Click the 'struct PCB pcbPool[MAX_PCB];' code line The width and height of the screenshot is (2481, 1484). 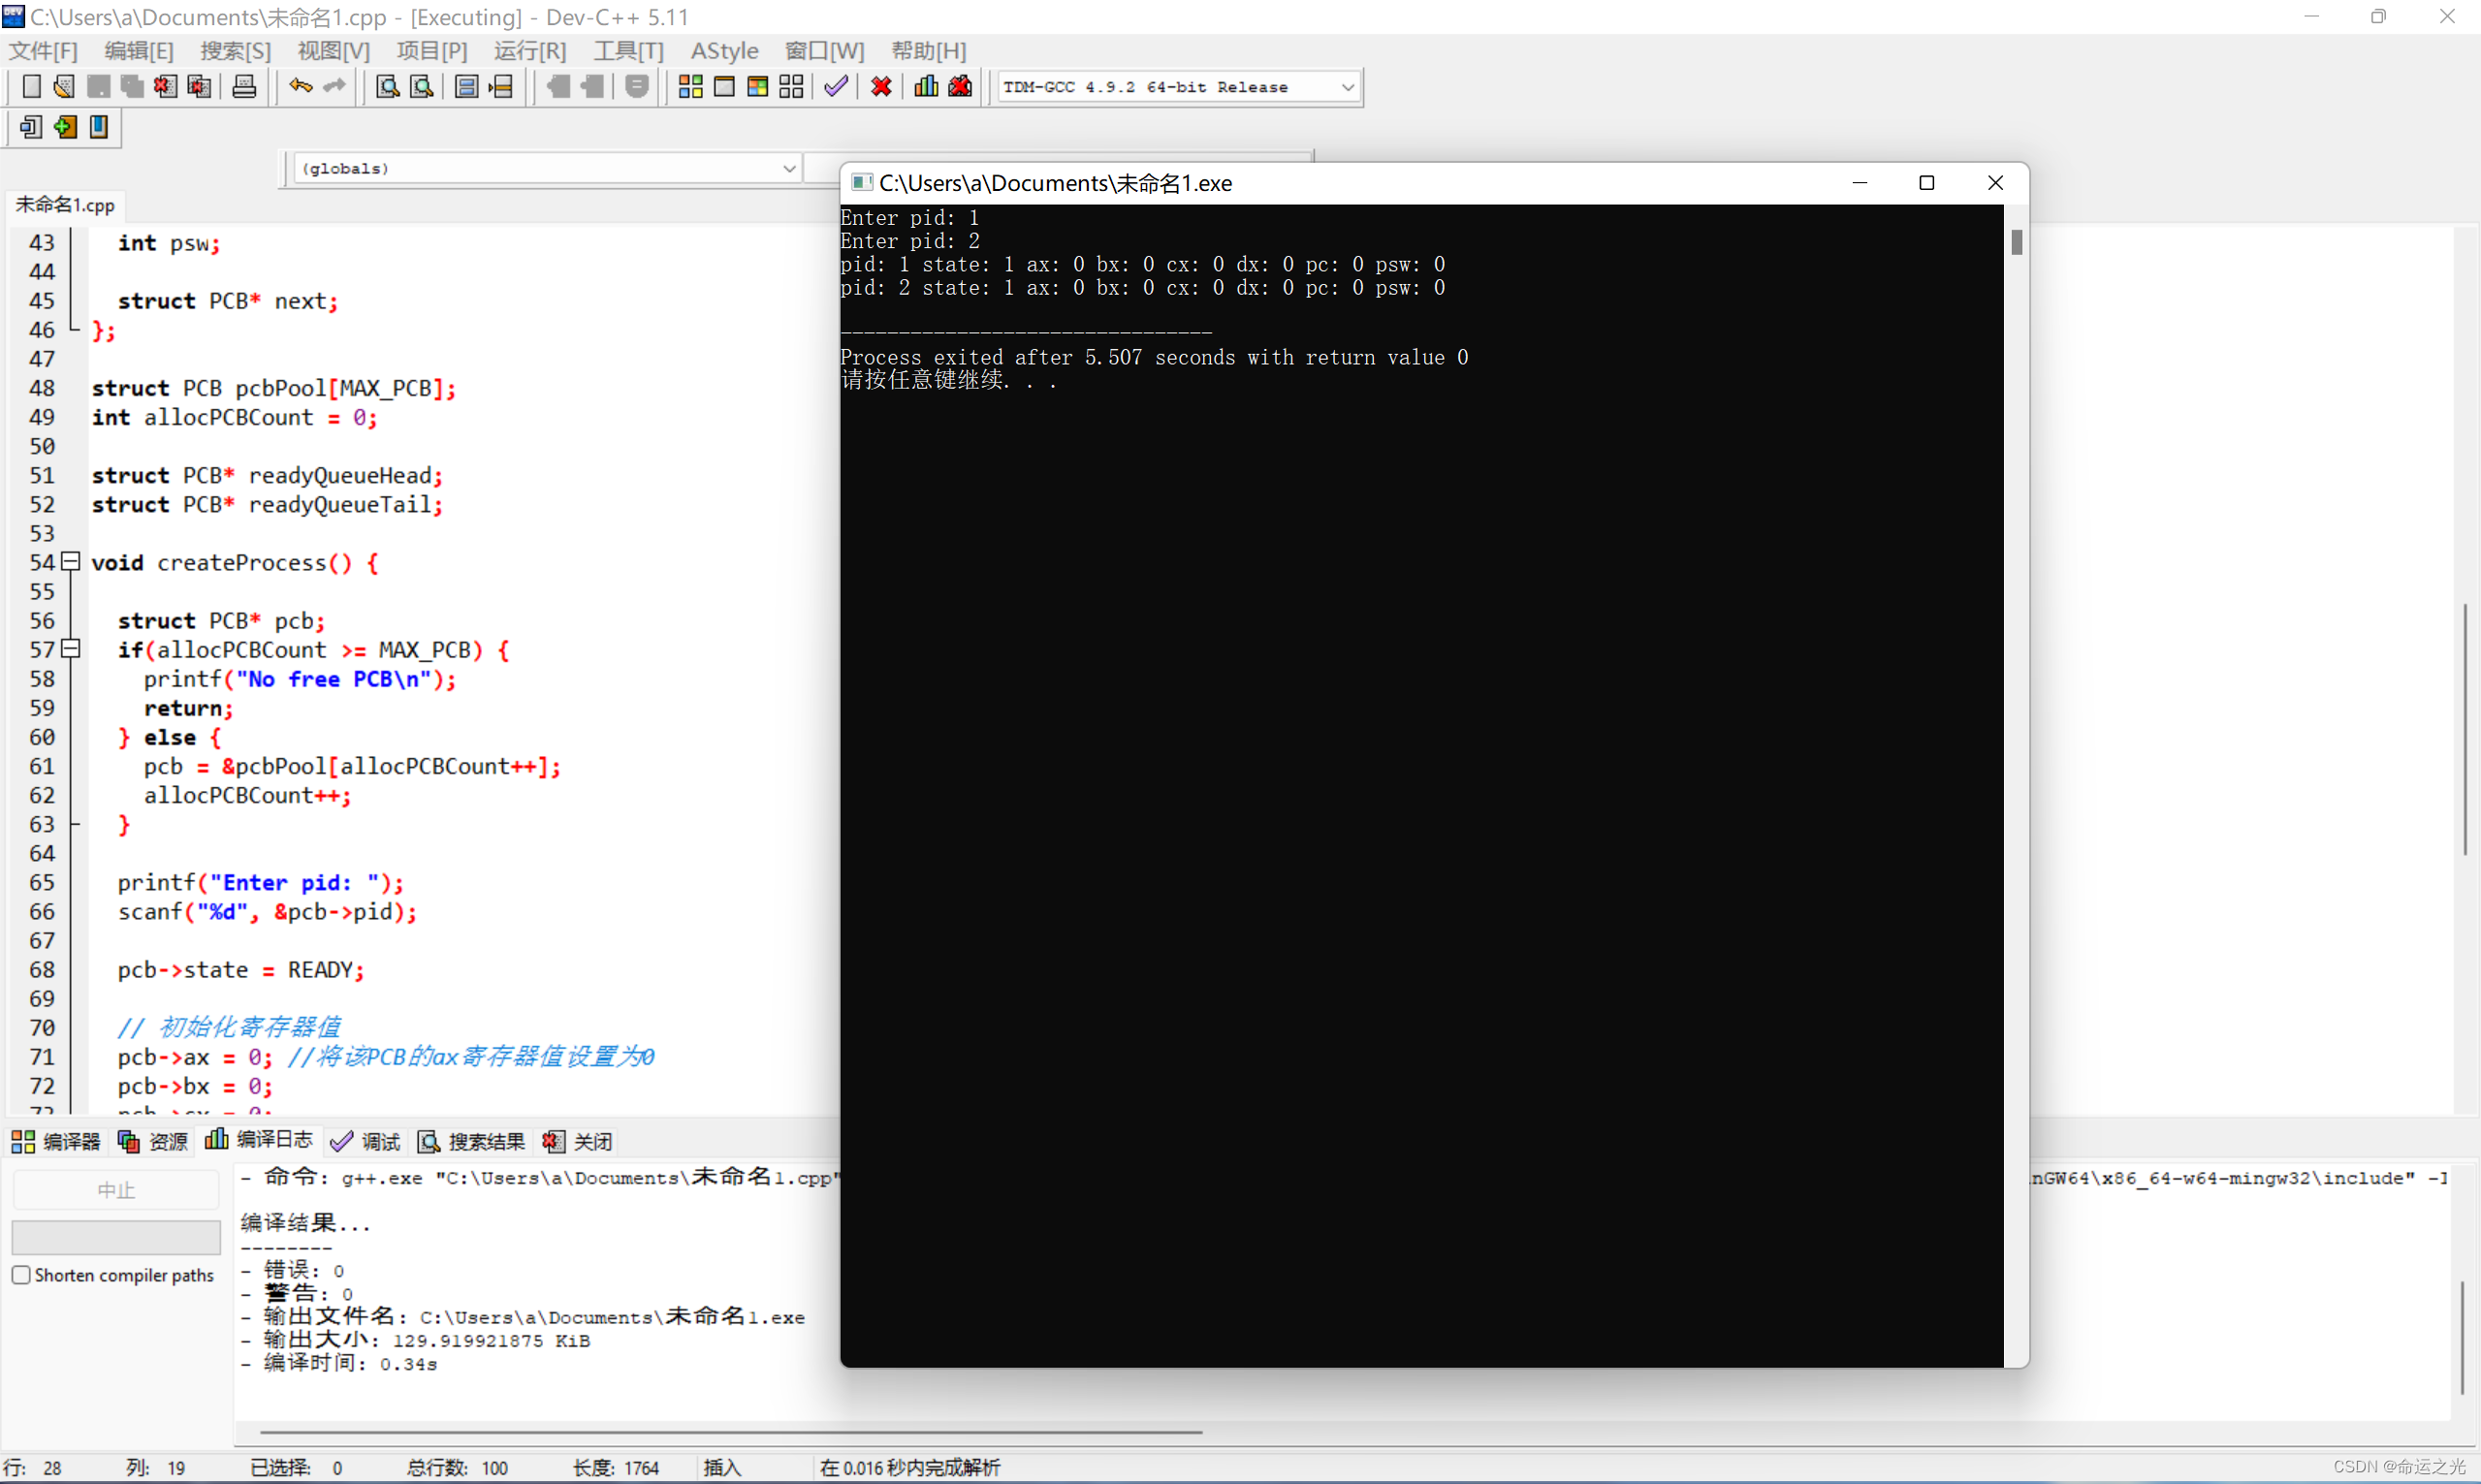coord(274,388)
